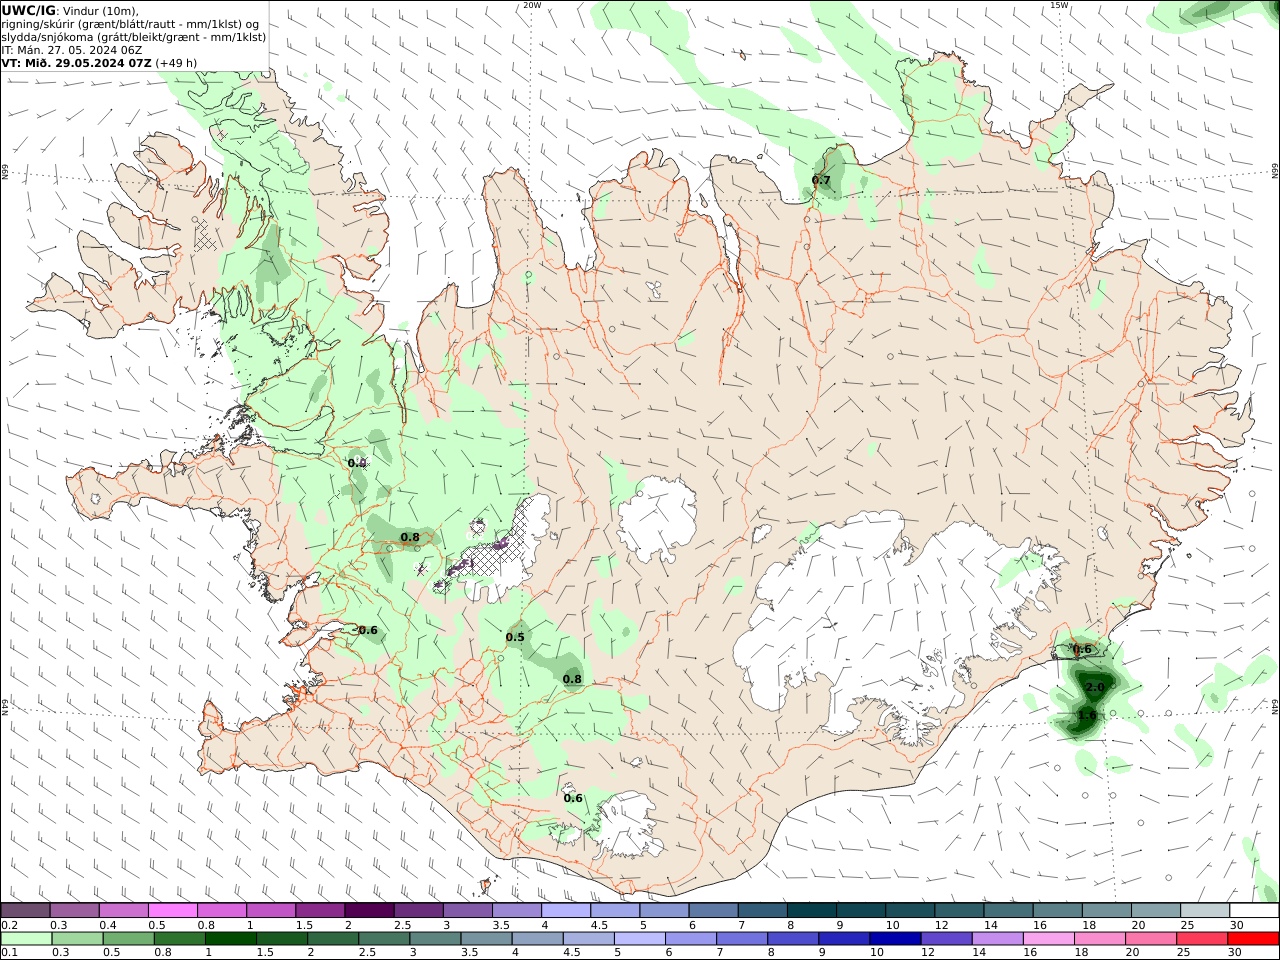Screen dimensions: 1280x960
Task: Click the UWC/IG map title
Action: [28, 10]
